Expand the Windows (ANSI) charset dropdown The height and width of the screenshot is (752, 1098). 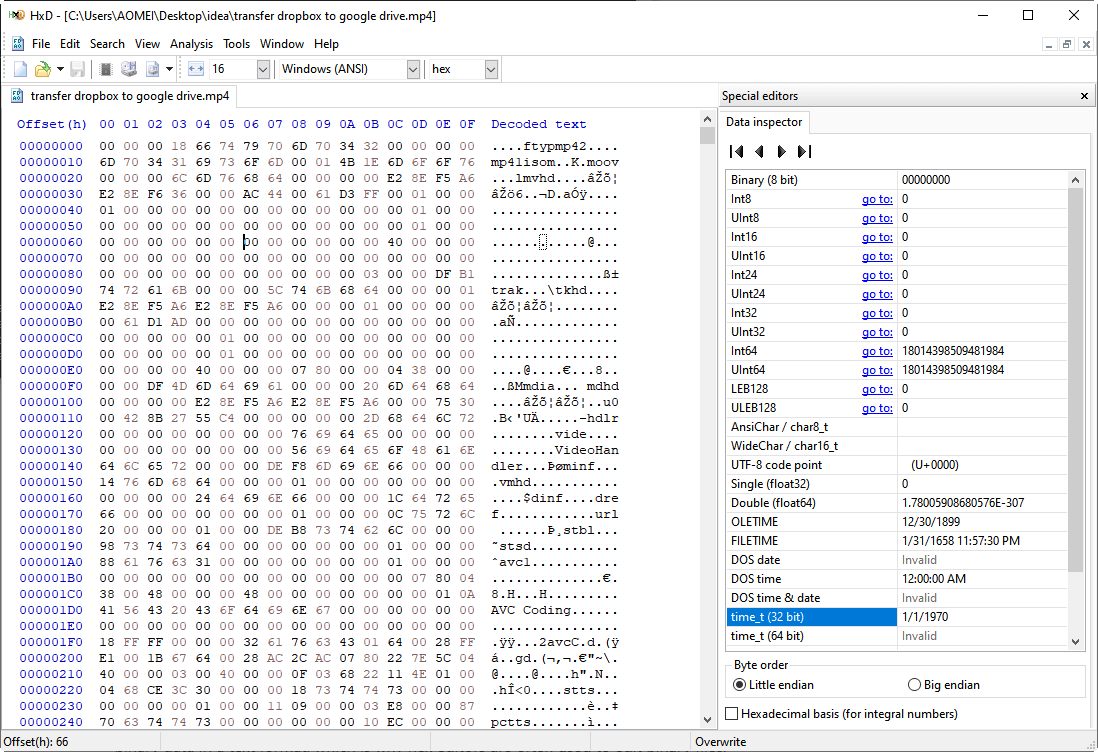coord(413,69)
